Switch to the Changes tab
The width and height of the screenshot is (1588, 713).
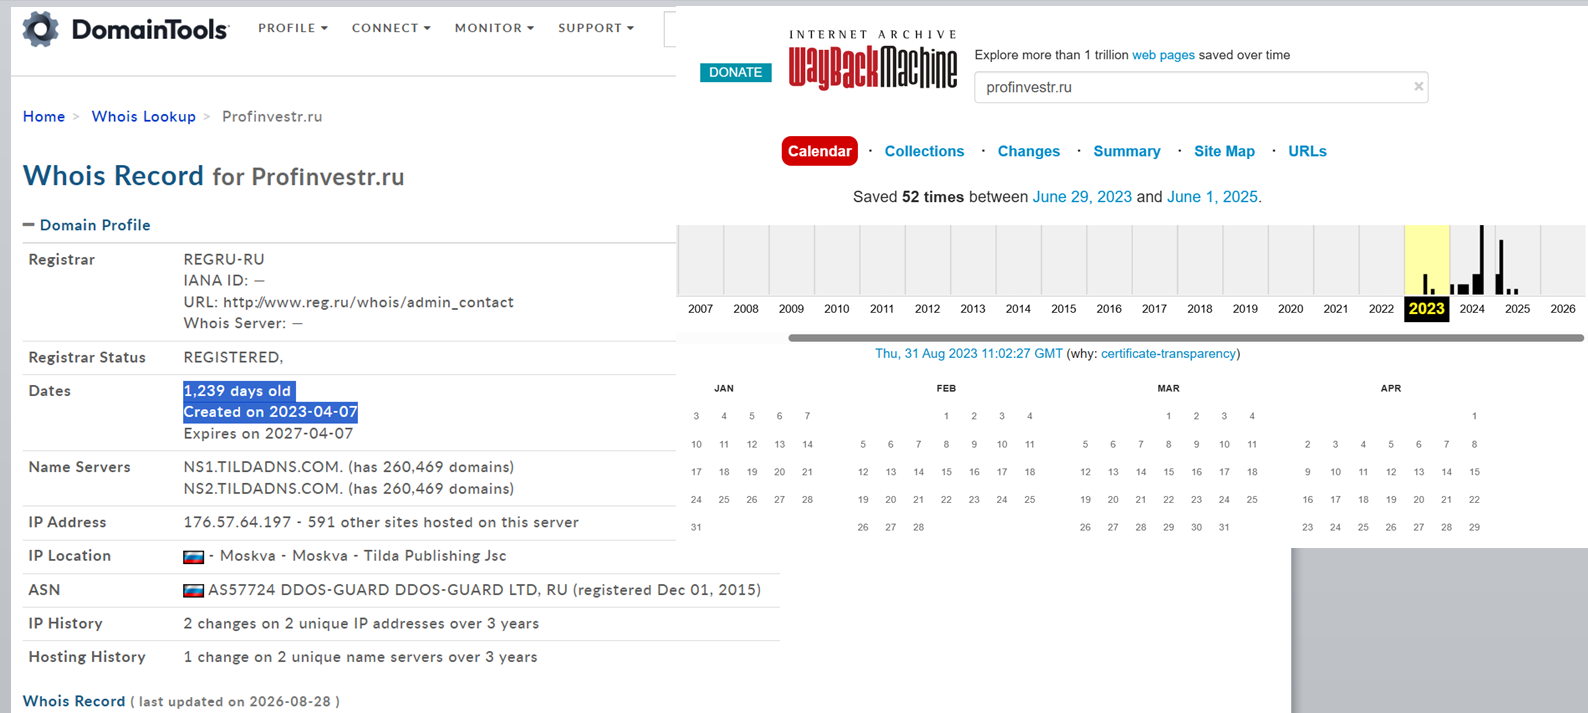coord(1029,151)
